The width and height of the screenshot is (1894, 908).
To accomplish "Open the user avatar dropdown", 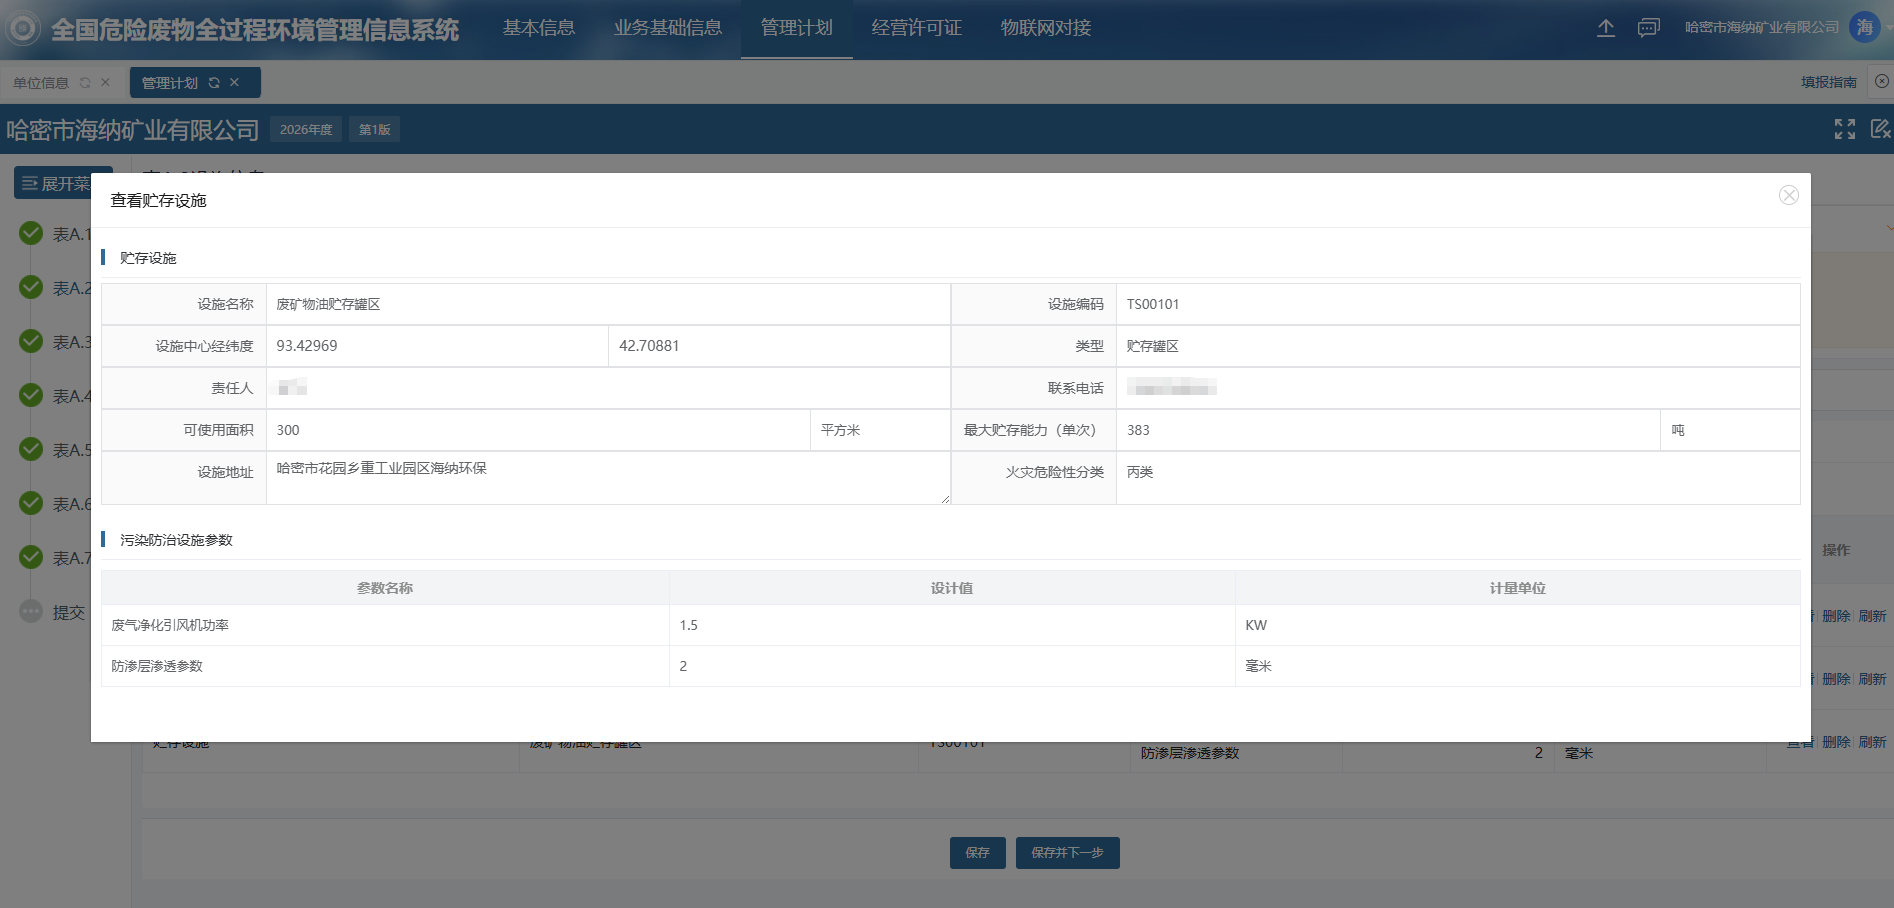I will pyautogui.click(x=1864, y=28).
